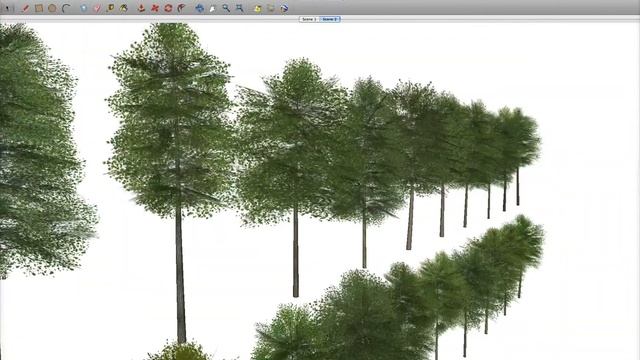This screenshot has width=640, height=360.
Task: Select the Arc tool
Action: pyautogui.click(x=66, y=8)
